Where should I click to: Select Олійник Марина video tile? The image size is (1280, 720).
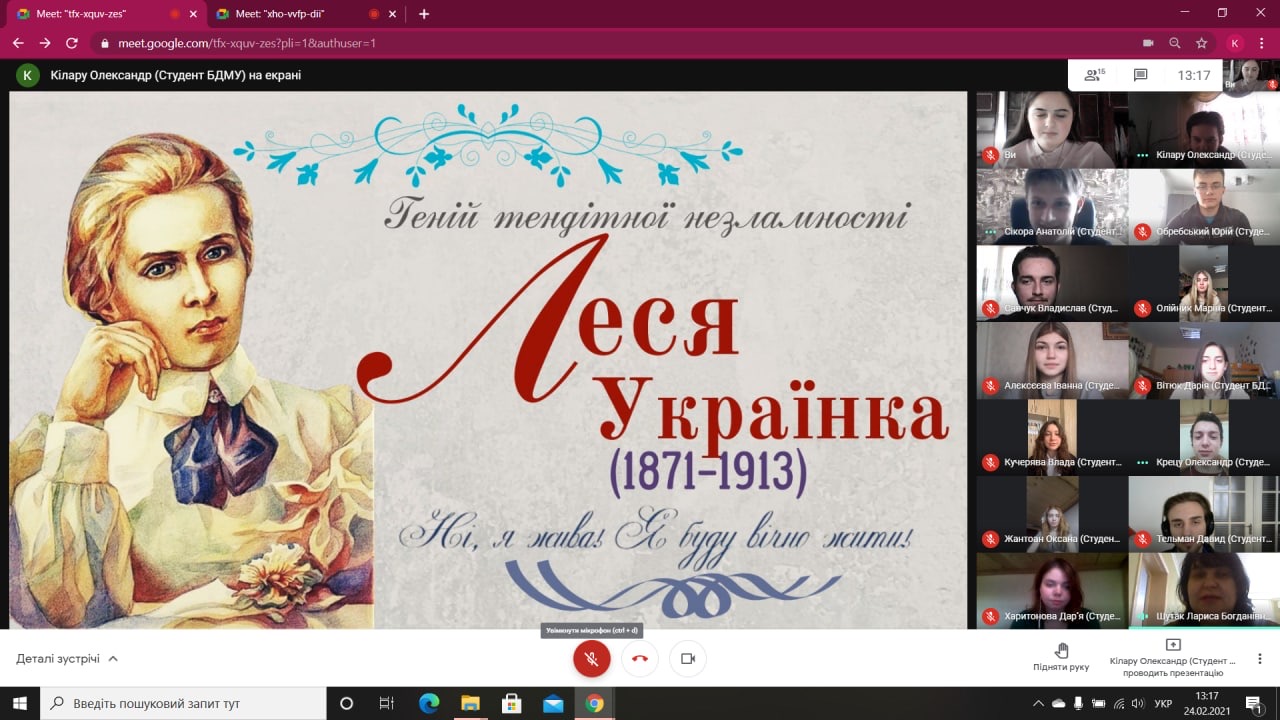coord(1204,283)
